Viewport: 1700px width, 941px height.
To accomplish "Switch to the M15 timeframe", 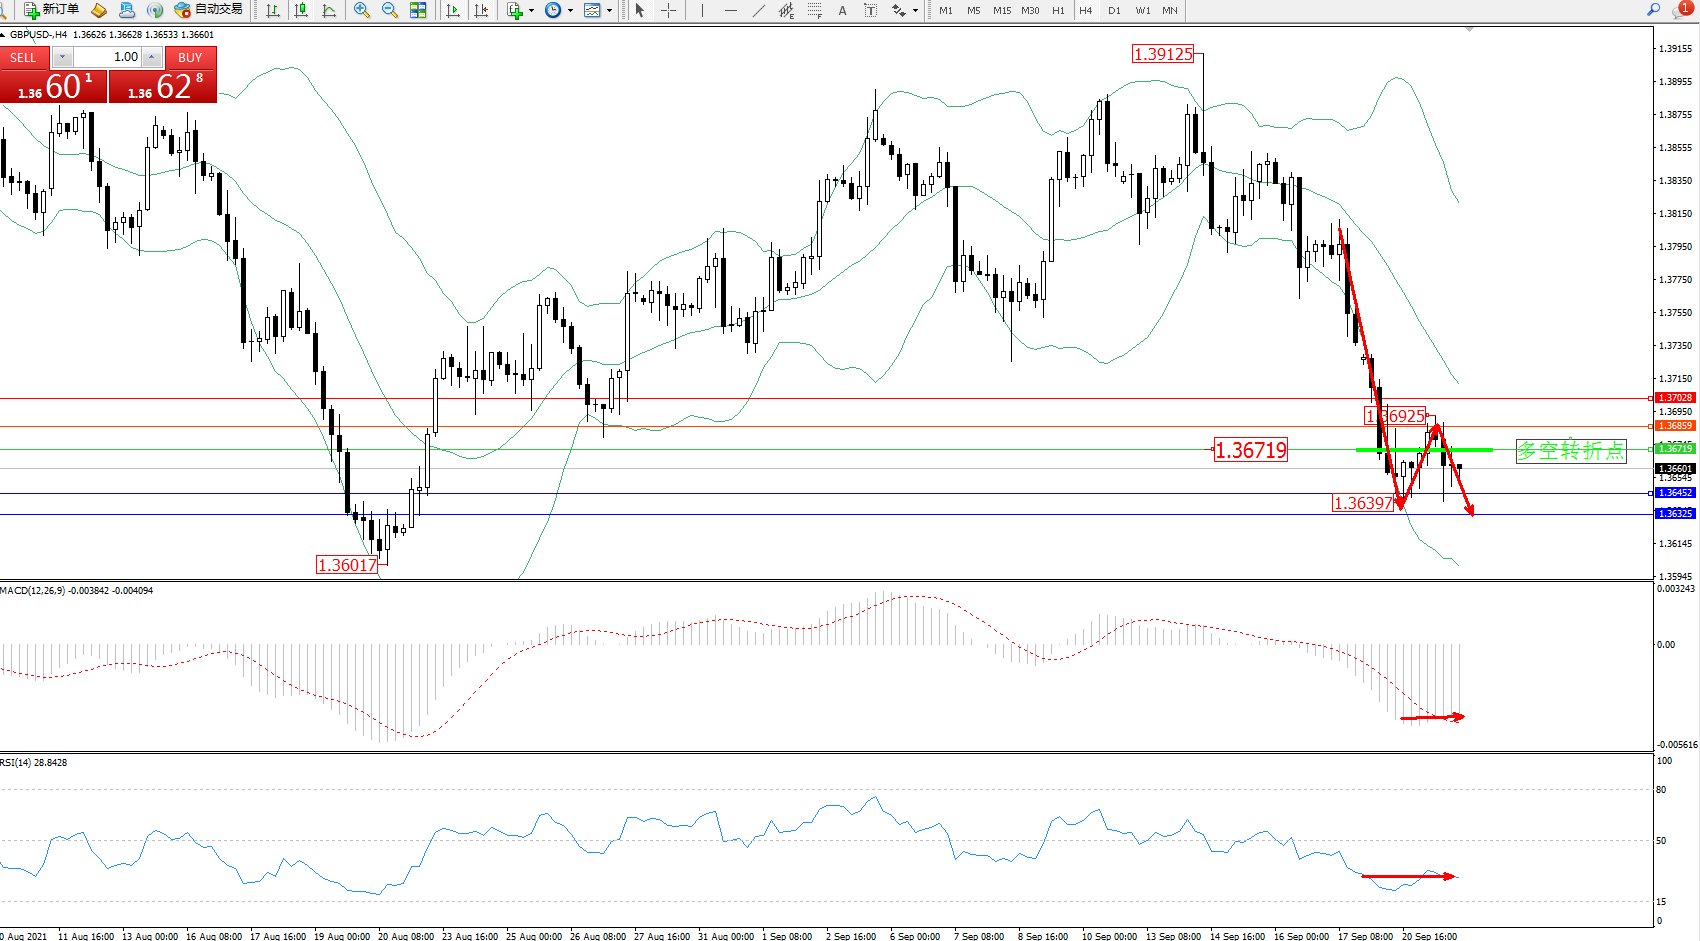I will pyautogui.click(x=1002, y=10).
